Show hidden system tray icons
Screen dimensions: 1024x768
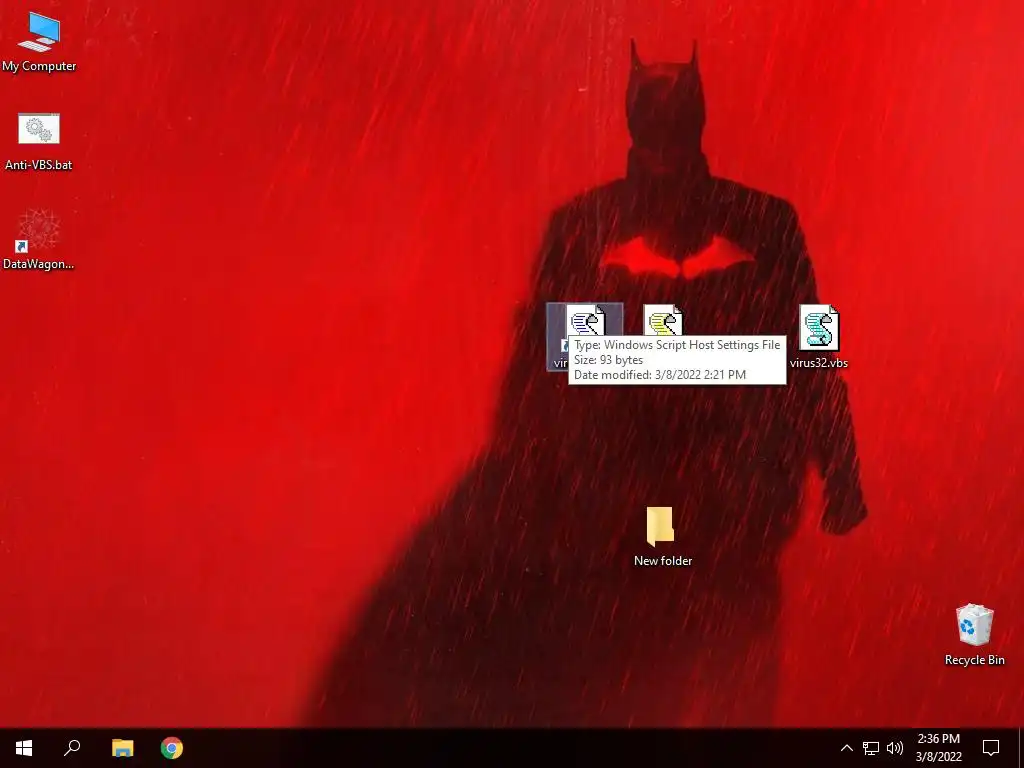pyautogui.click(x=846, y=748)
